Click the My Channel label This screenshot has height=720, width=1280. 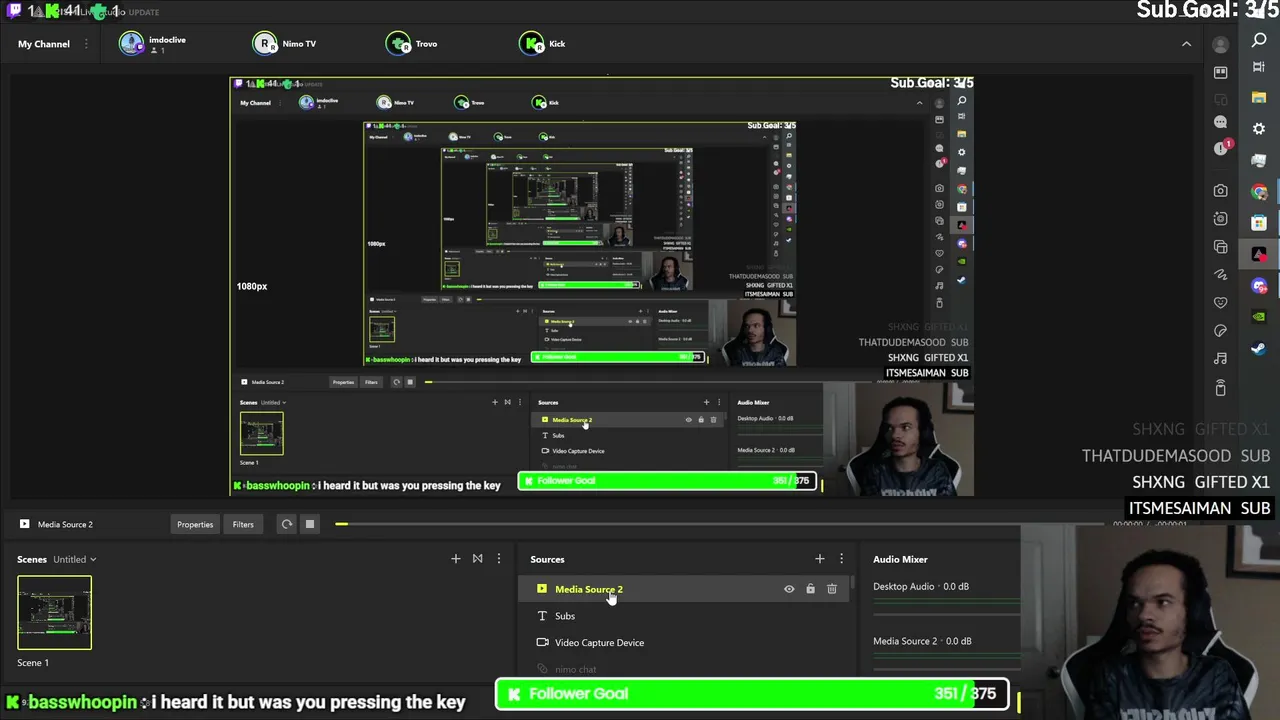pyautogui.click(x=44, y=44)
